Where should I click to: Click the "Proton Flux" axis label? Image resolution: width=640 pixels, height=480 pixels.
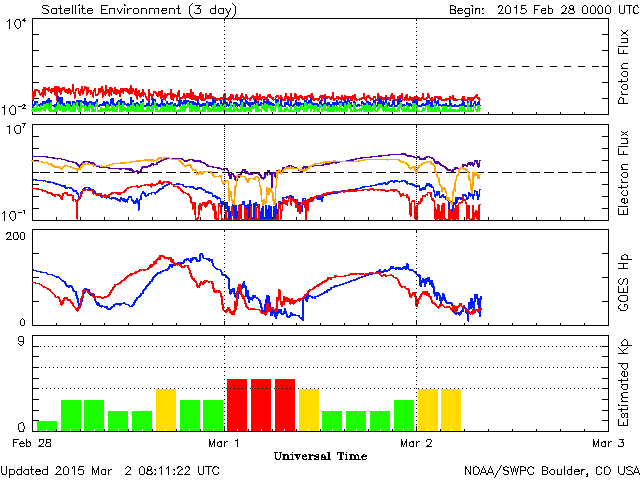pos(623,67)
